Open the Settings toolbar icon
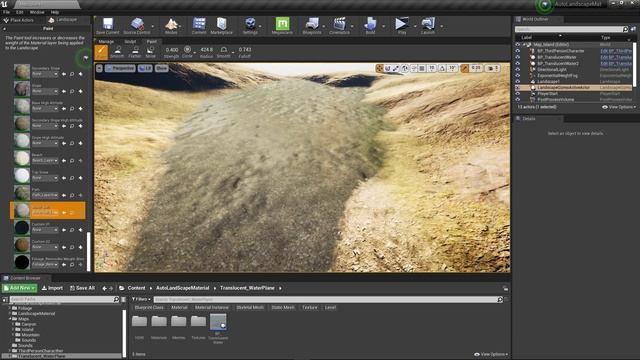Image resolution: width=640 pixels, height=360 pixels. tap(250, 26)
